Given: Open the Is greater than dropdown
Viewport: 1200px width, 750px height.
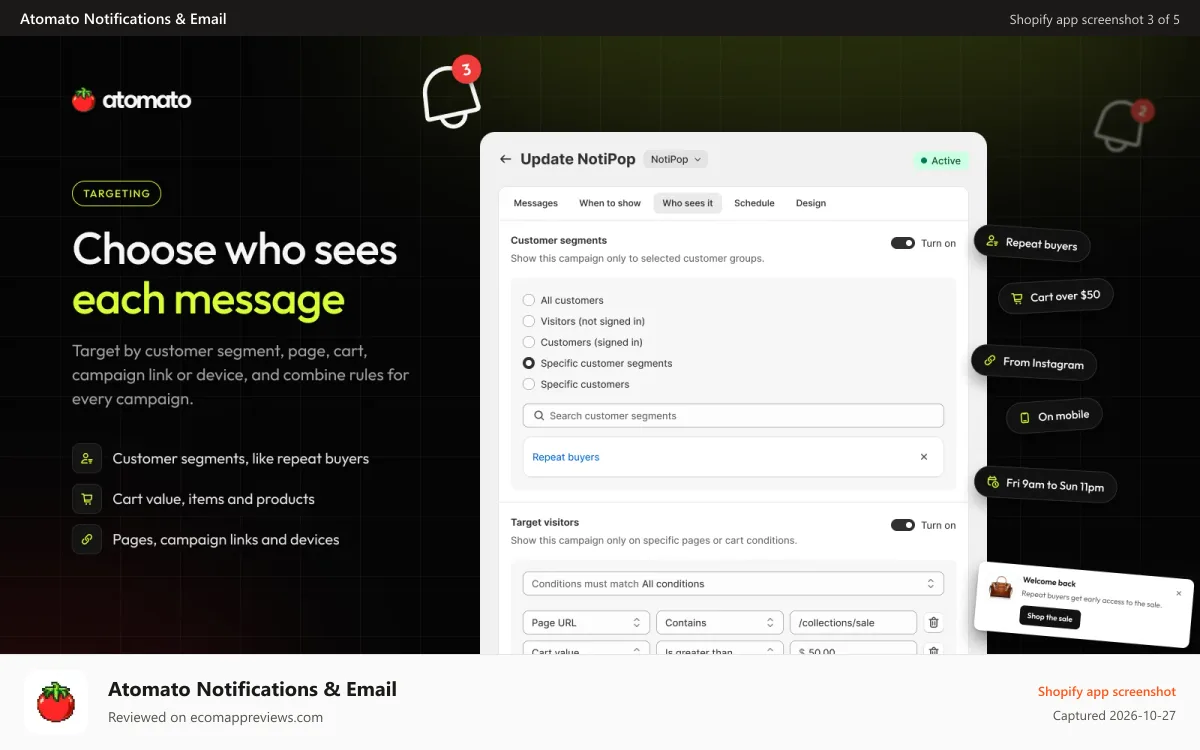Looking at the screenshot, I should [x=719, y=649].
